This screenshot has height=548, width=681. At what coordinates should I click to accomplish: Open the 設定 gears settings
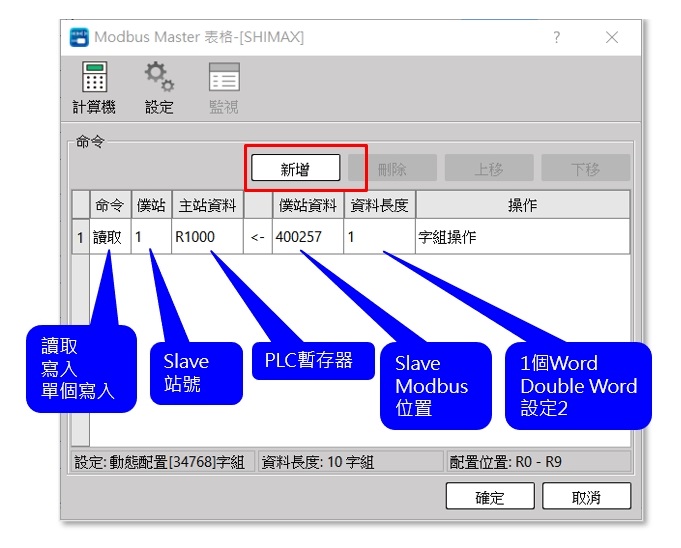159,88
